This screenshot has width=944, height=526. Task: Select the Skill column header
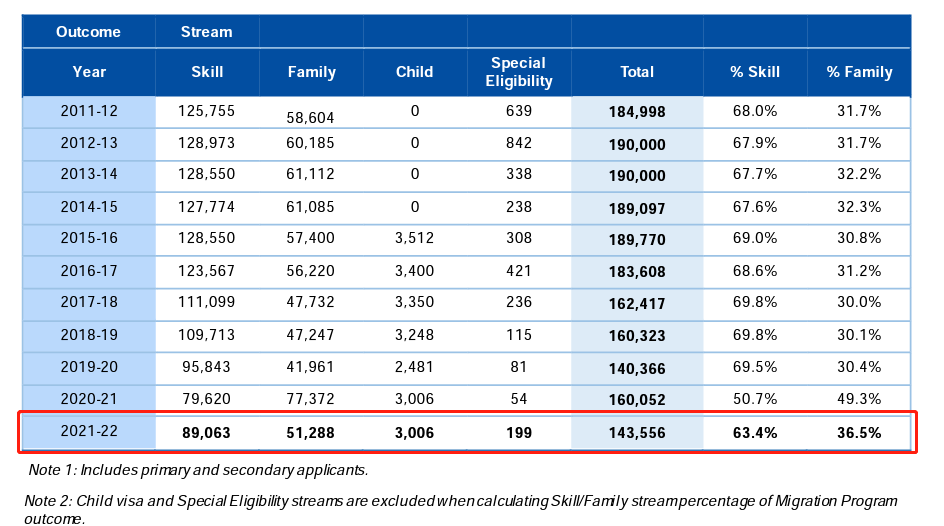[x=206, y=72]
